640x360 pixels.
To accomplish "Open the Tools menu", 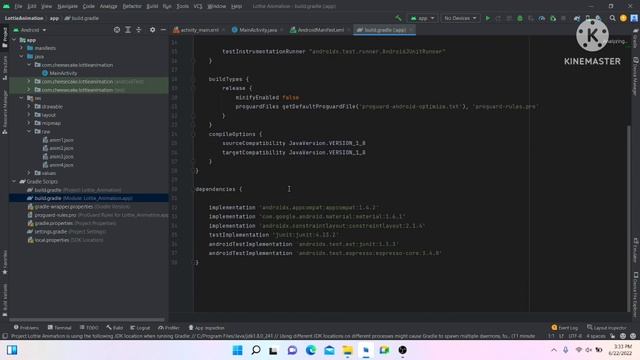I will [182, 6].
